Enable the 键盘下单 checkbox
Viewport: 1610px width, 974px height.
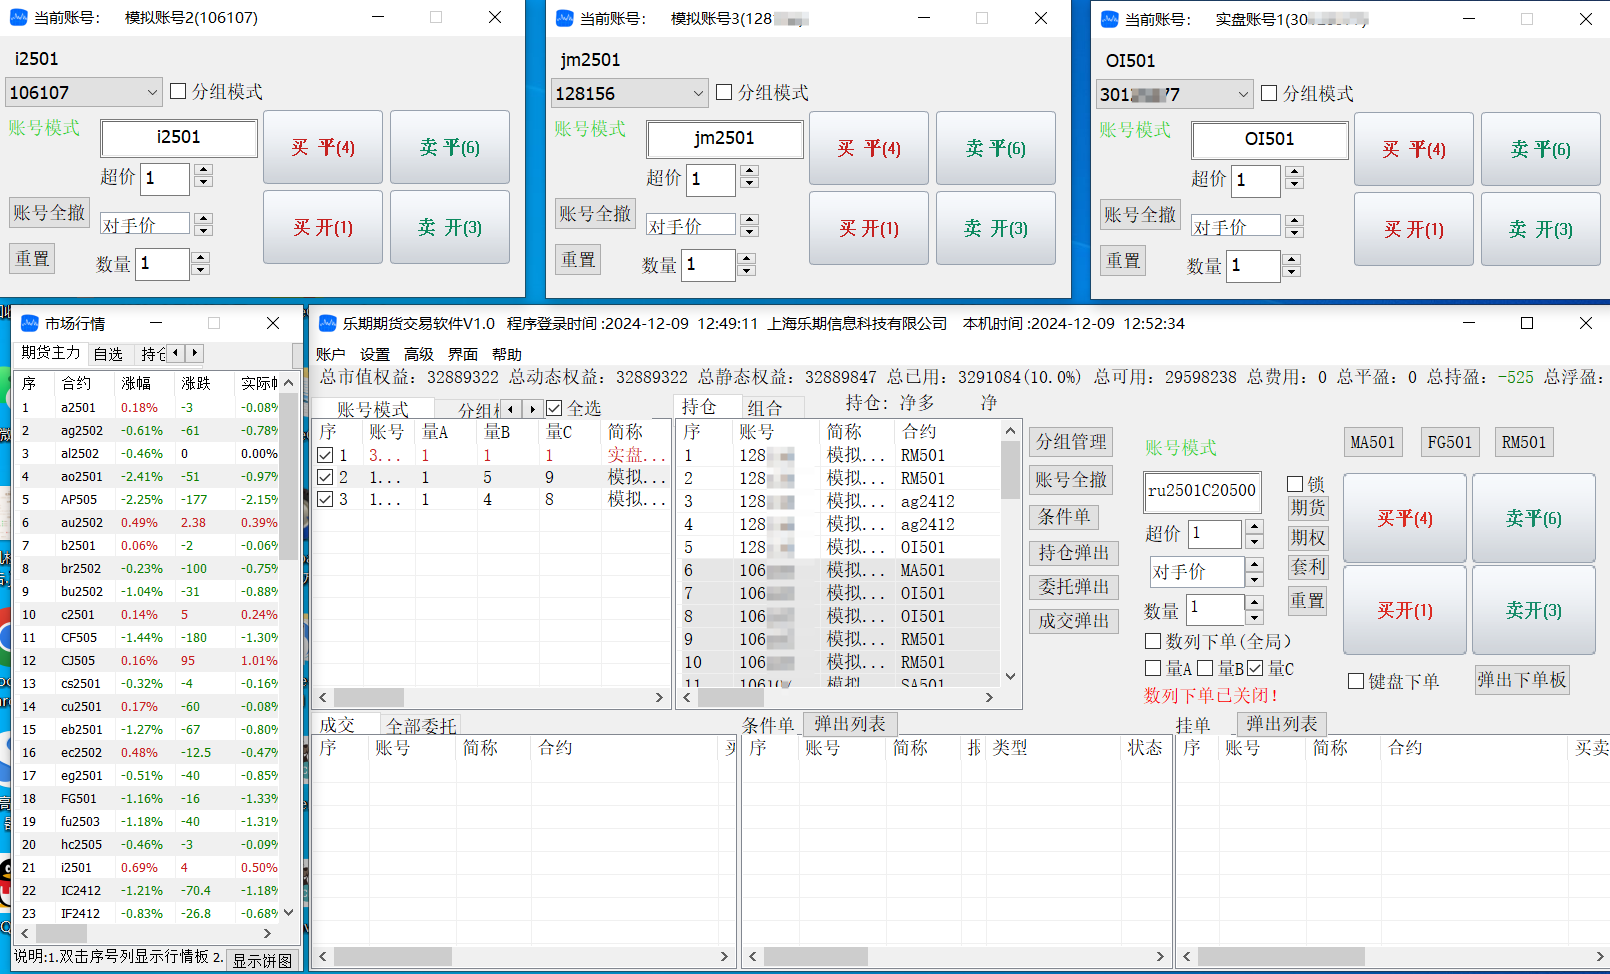pyautogui.click(x=1356, y=681)
